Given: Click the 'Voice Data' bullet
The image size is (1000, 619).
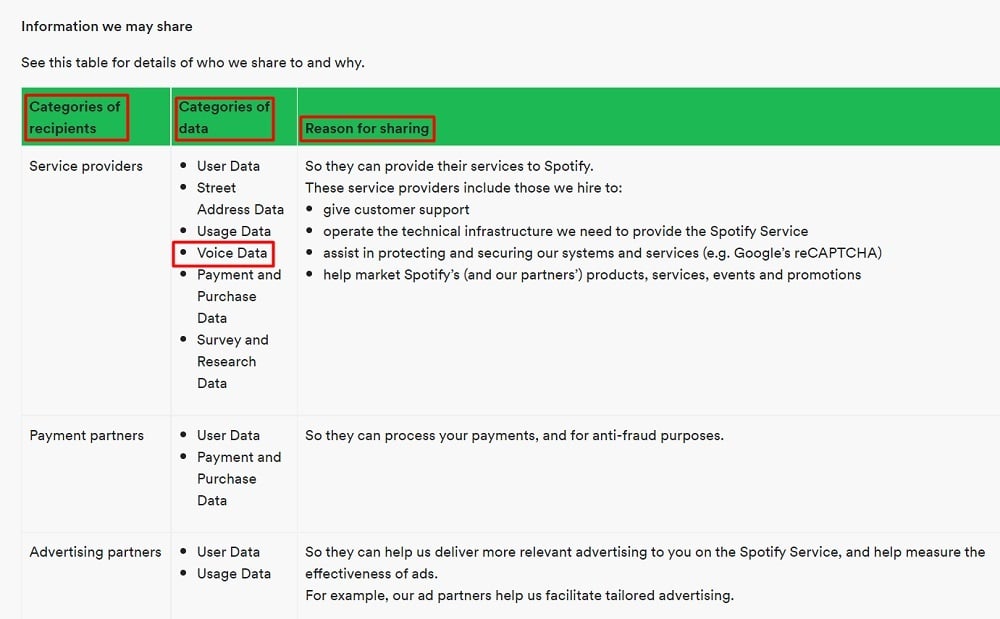Looking at the screenshot, I should 232,252.
